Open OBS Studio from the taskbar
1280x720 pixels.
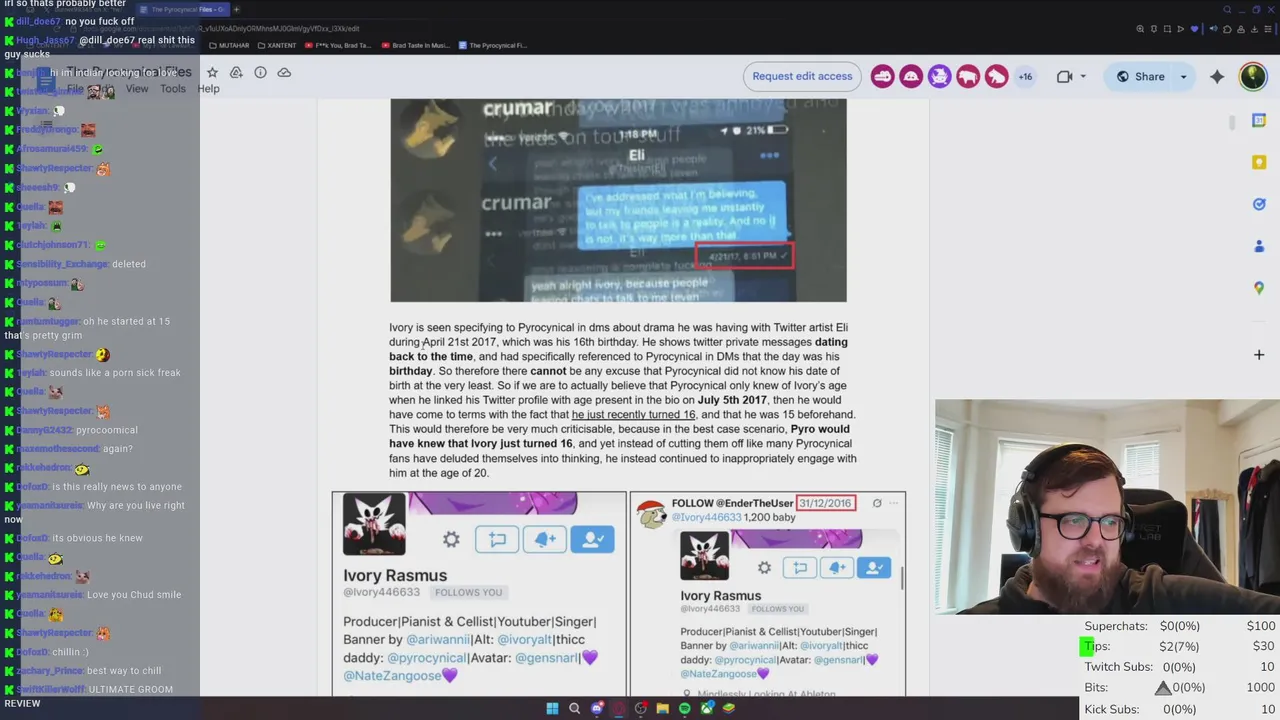(641, 708)
